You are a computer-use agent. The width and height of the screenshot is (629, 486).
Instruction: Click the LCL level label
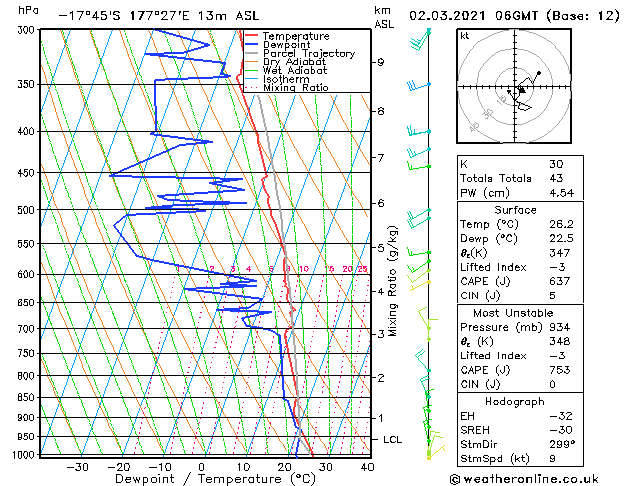pyautogui.click(x=392, y=439)
